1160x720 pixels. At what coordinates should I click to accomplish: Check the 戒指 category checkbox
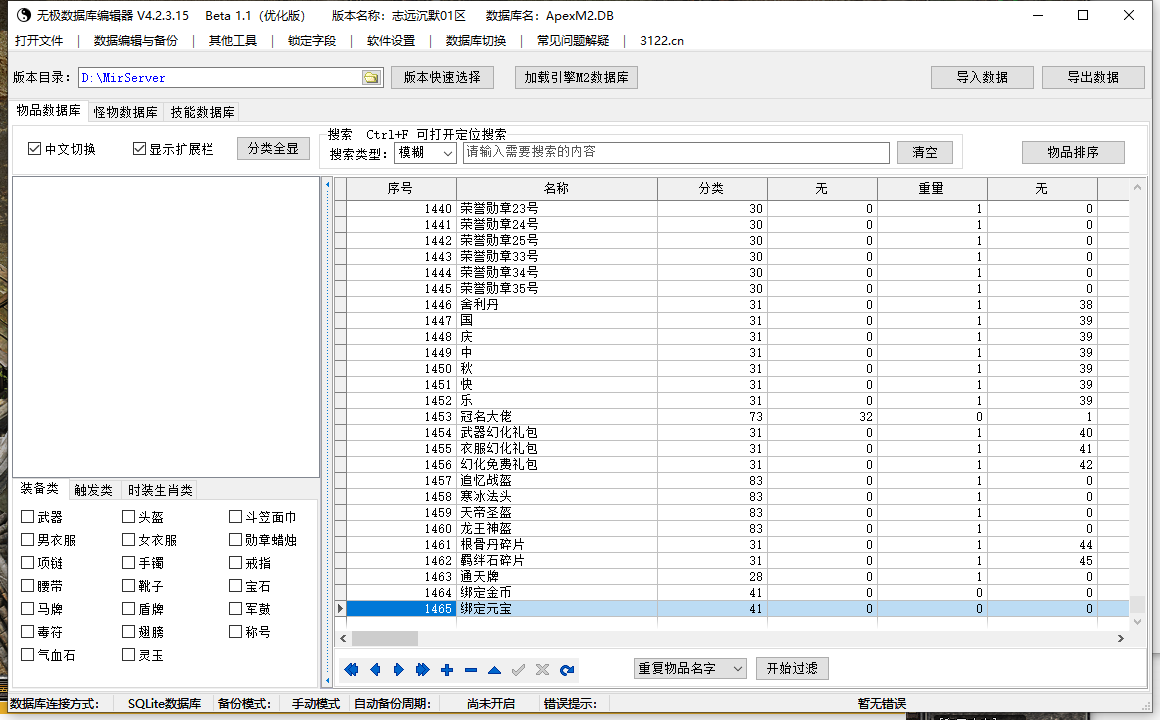tap(235, 562)
